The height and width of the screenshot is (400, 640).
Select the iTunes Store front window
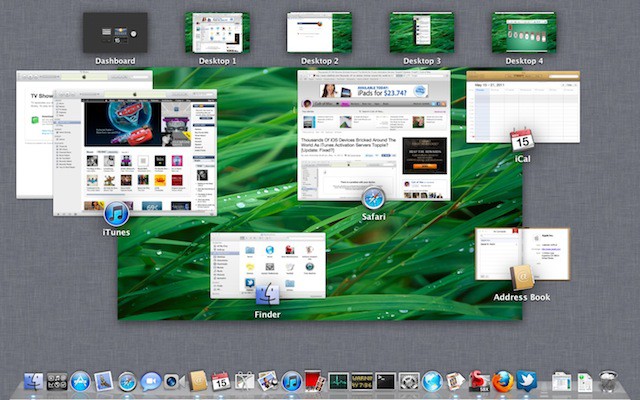pos(135,153)
